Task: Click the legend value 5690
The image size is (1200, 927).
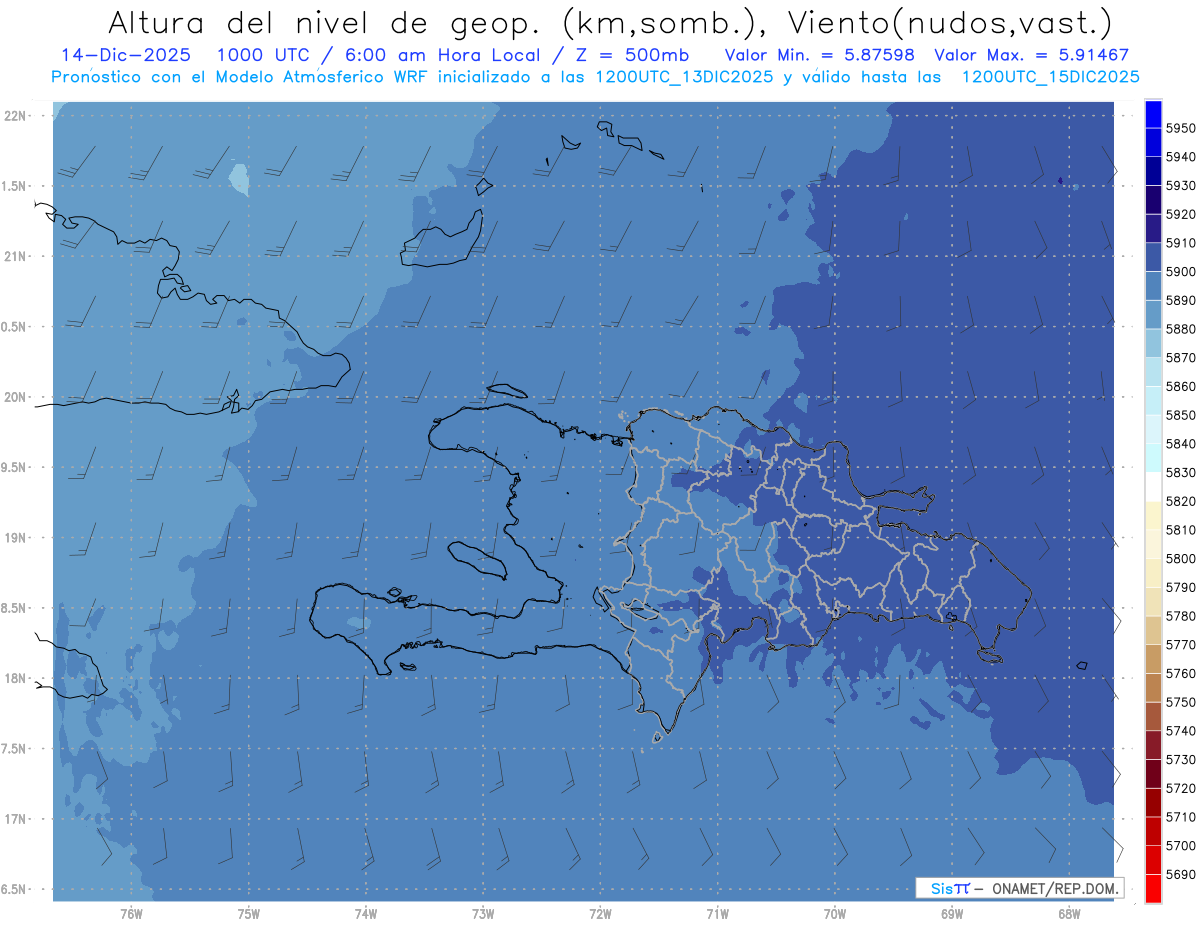Action: (x=1181, y=874)
